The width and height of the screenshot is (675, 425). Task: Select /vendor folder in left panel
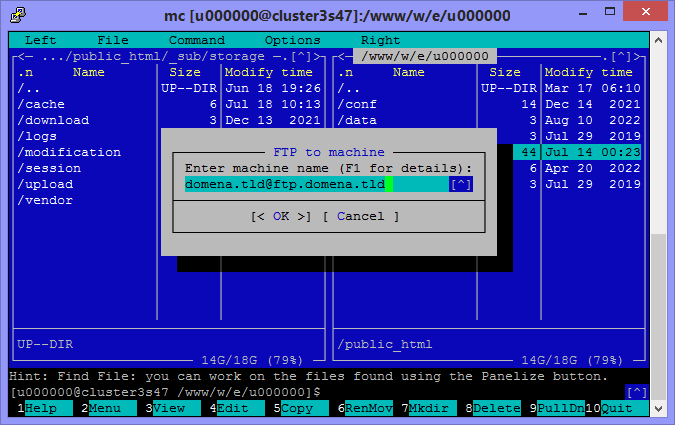[45, 200]
